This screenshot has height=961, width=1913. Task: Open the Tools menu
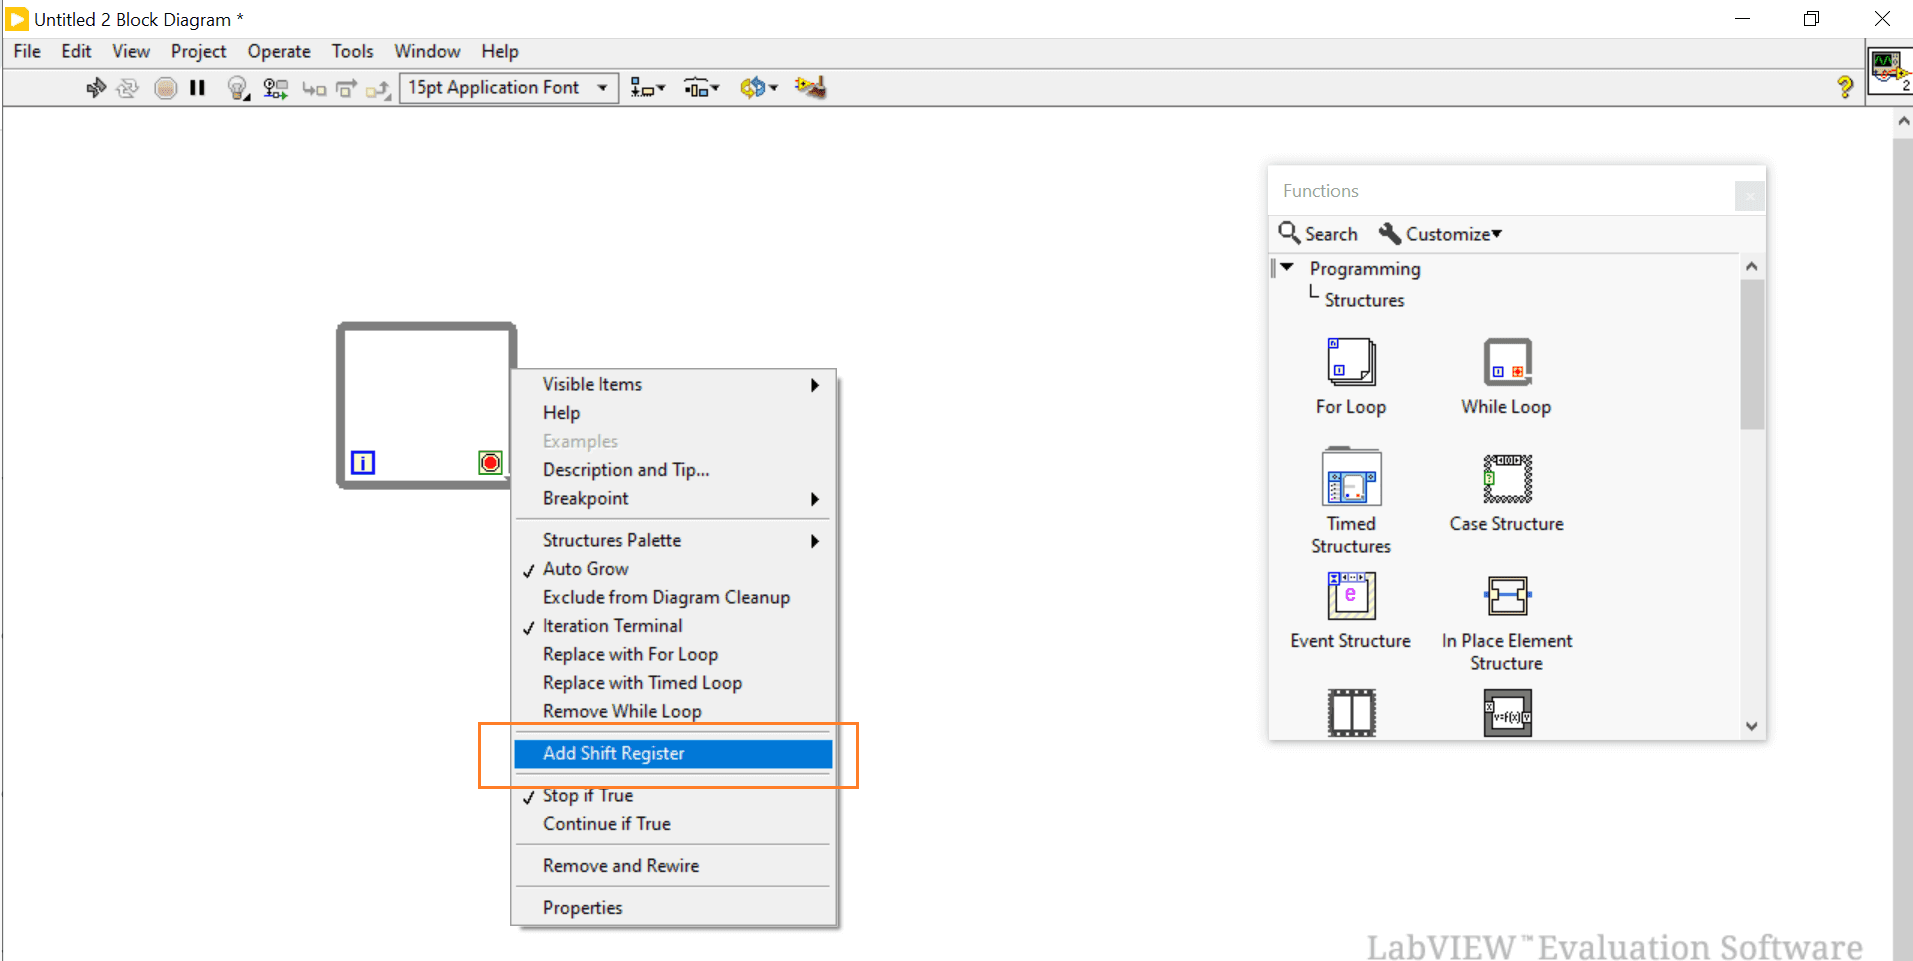tap(352, 51)
